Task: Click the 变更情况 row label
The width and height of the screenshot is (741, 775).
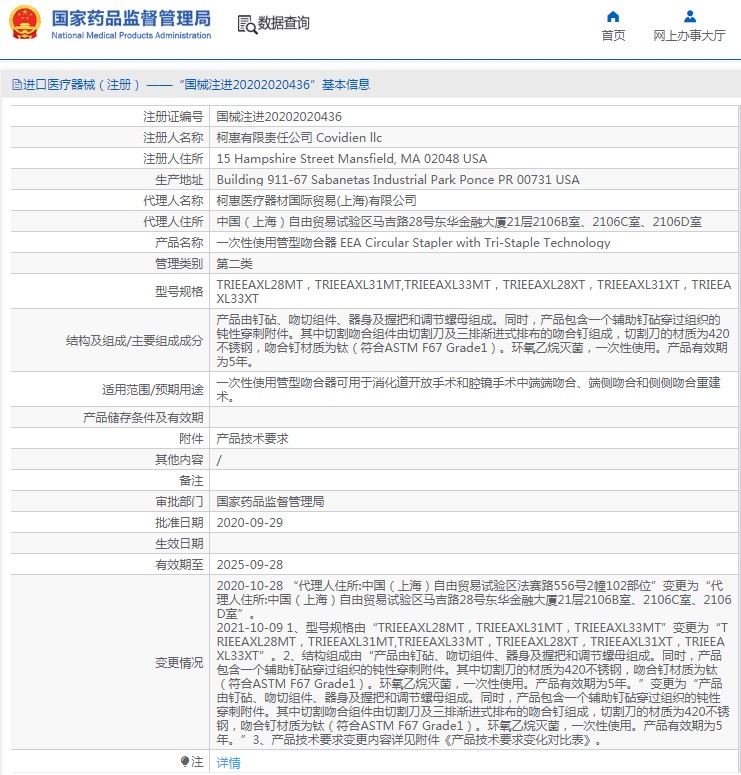Action: [179, 663]
